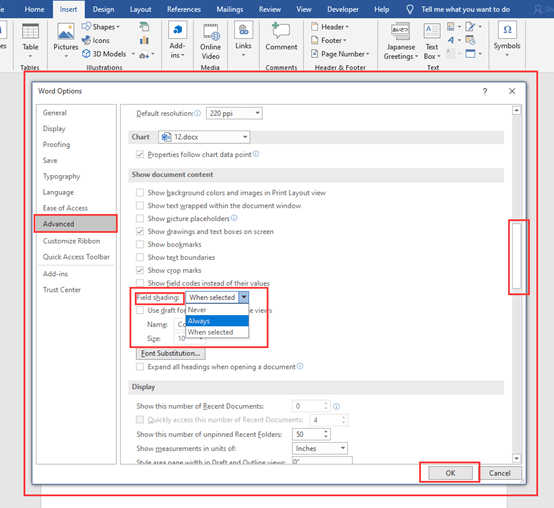Viewport: 554px width, 508px height.
Task: Enable Show picture placeholders
Action: 140,218
